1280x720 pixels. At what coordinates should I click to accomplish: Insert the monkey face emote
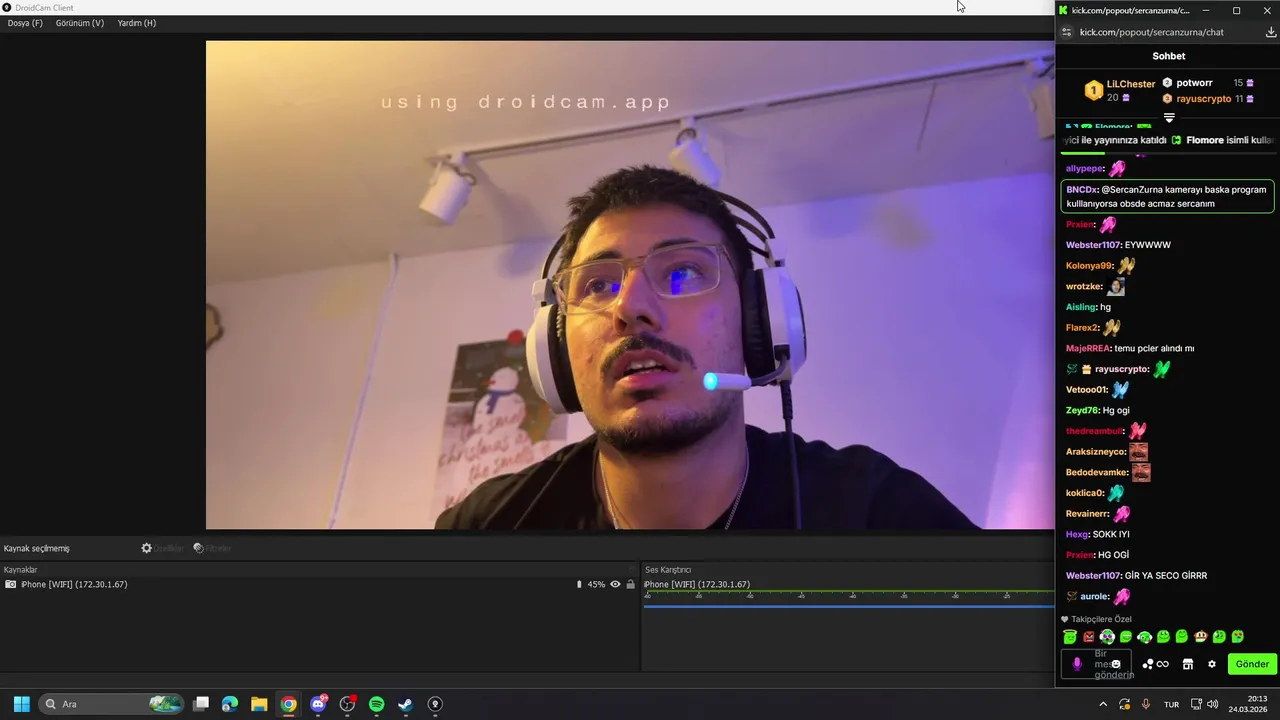[x=1200, y=637]
